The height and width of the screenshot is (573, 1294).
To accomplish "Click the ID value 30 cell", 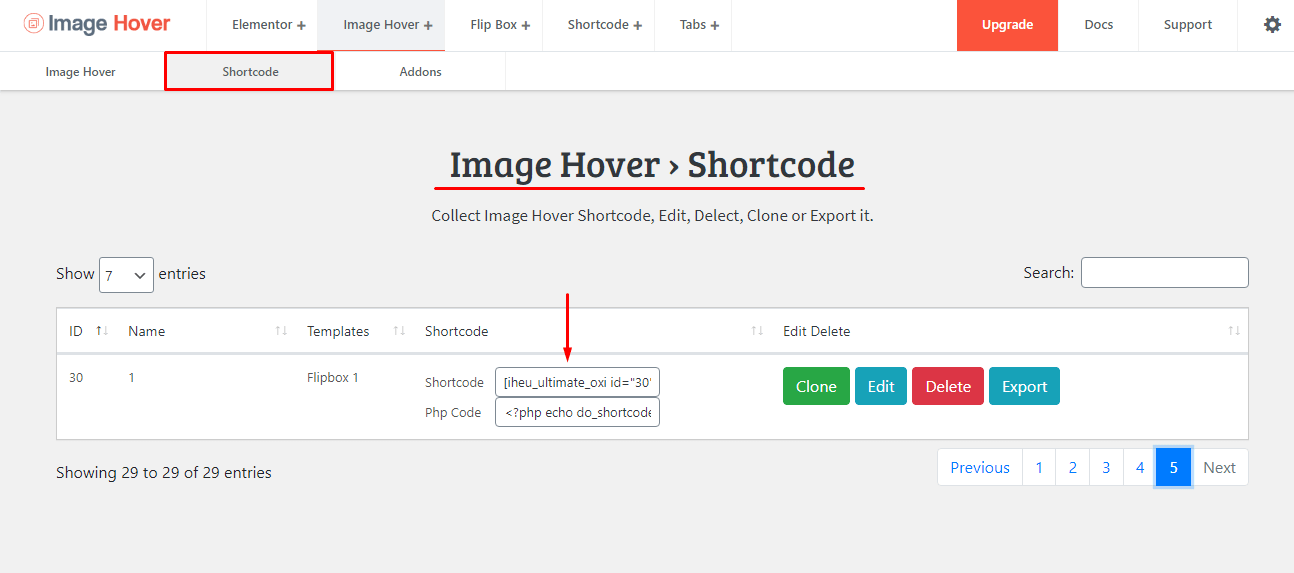I will coord(76,378).
